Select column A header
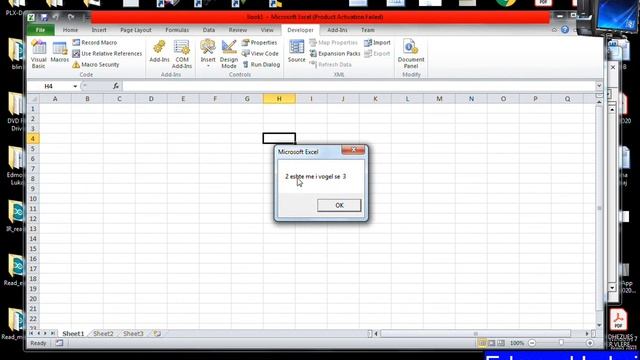The image size is (640, 360). click(55, 99)
